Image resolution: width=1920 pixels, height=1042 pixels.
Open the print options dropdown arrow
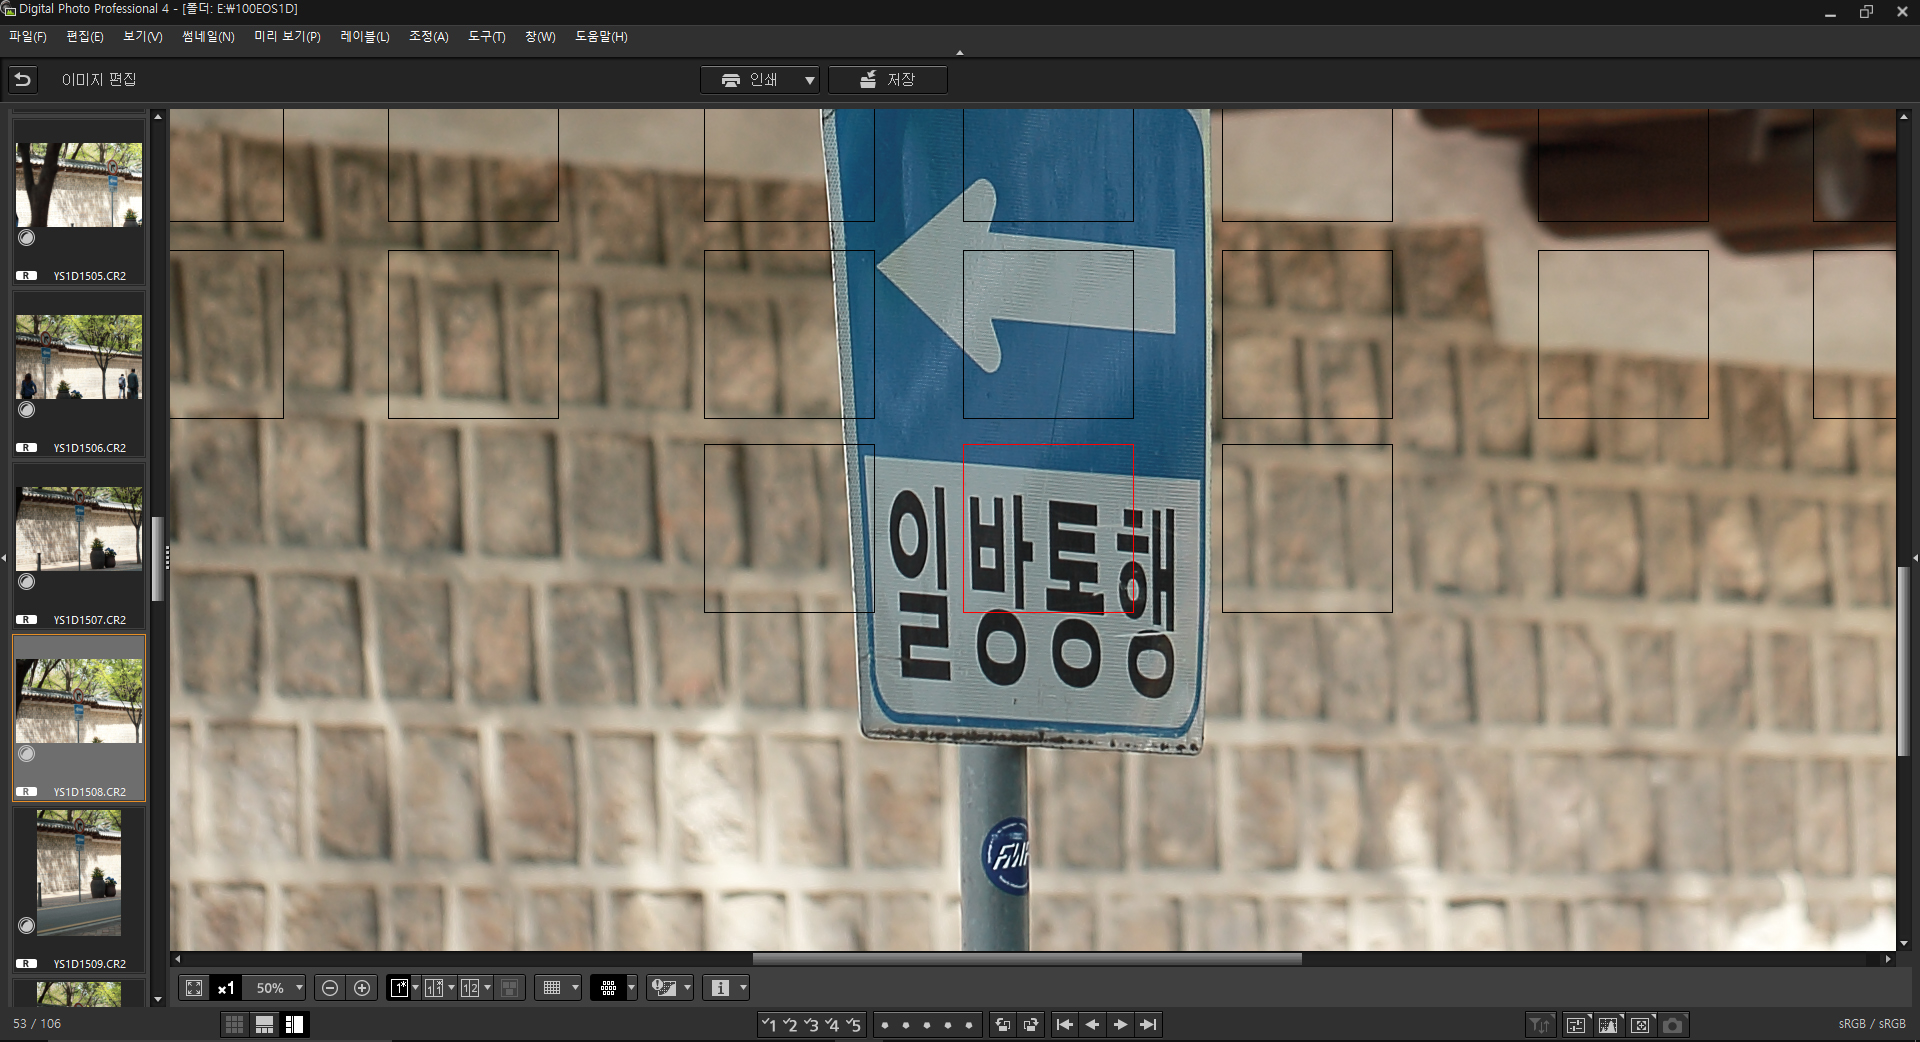(x=810, y=80)
